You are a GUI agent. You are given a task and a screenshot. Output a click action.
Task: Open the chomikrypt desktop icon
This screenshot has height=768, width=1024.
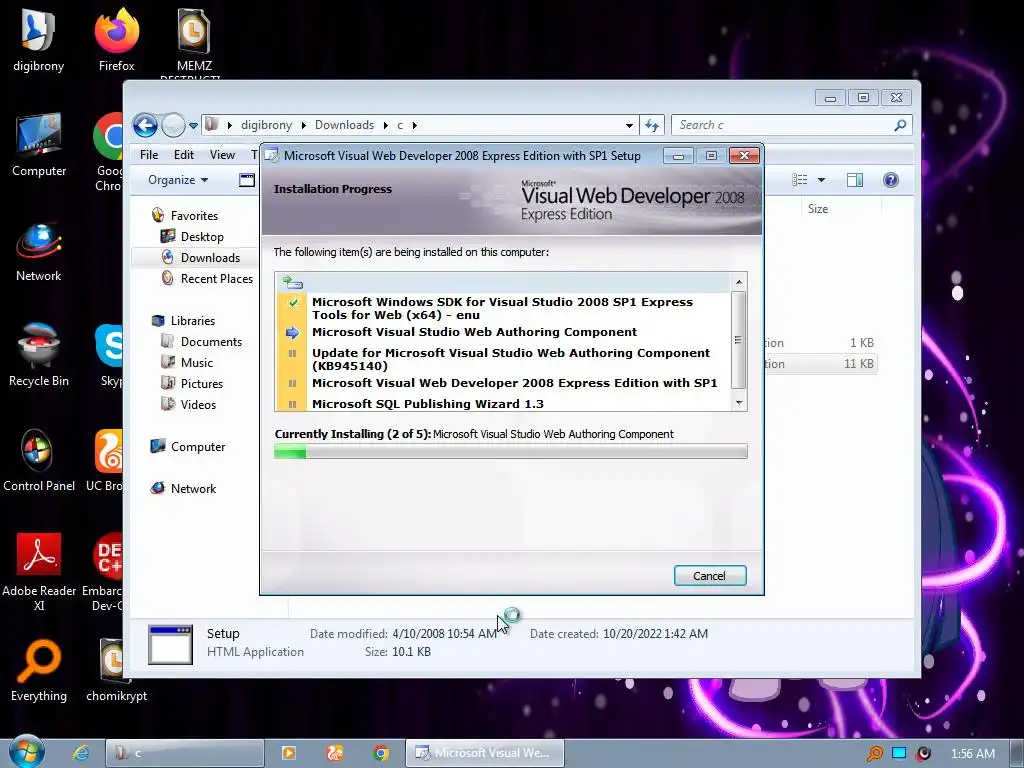coord(116,671)
